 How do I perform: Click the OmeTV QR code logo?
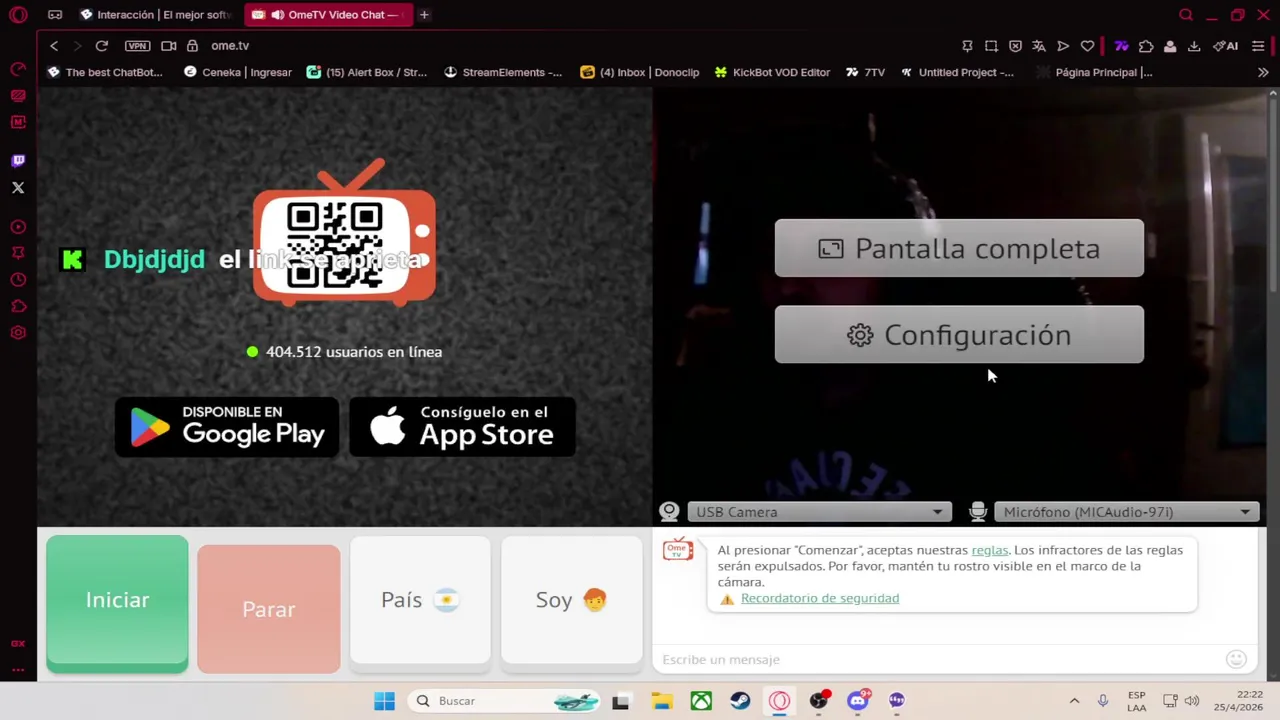344,232
